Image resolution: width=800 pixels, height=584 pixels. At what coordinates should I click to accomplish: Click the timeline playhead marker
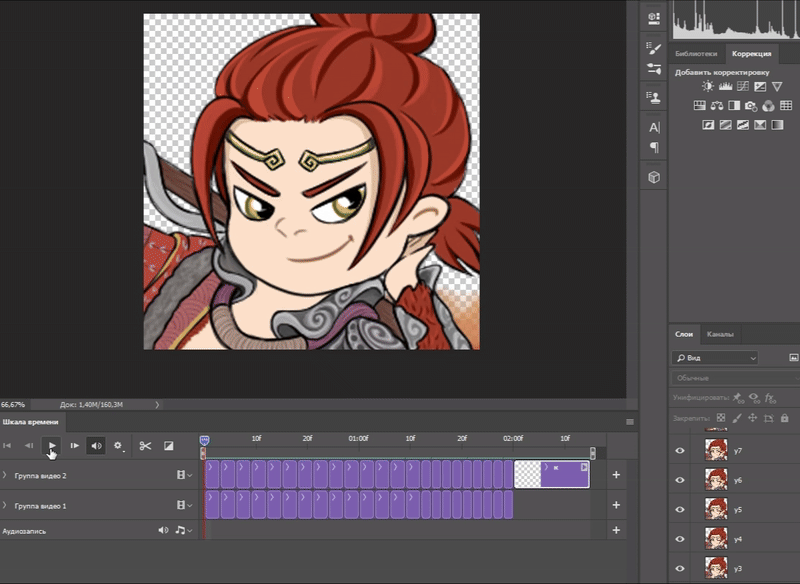coord(204,440)
